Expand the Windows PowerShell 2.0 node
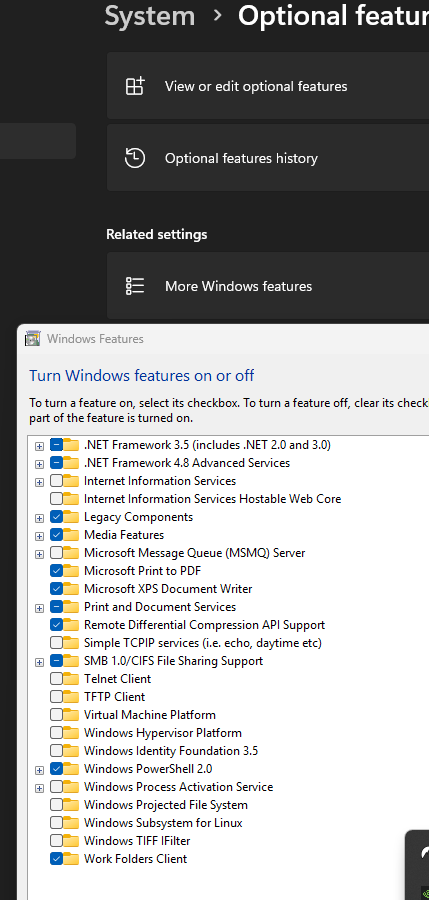This screenshot has width=429, height=900. [x=39, y=770]
